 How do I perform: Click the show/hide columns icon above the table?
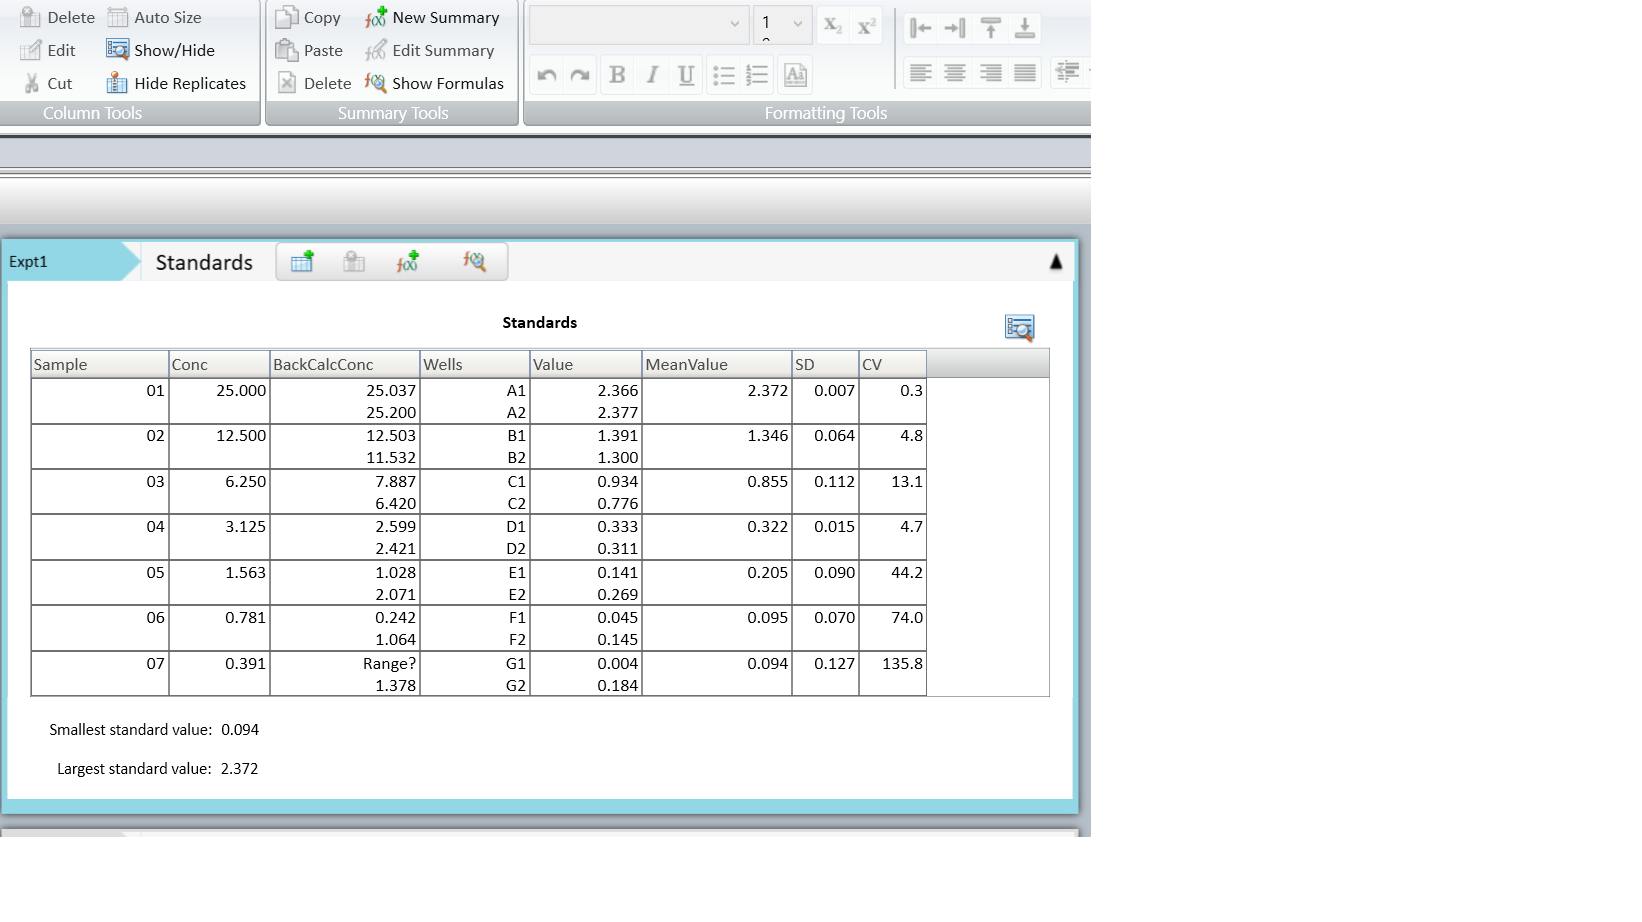(1019, 328)
